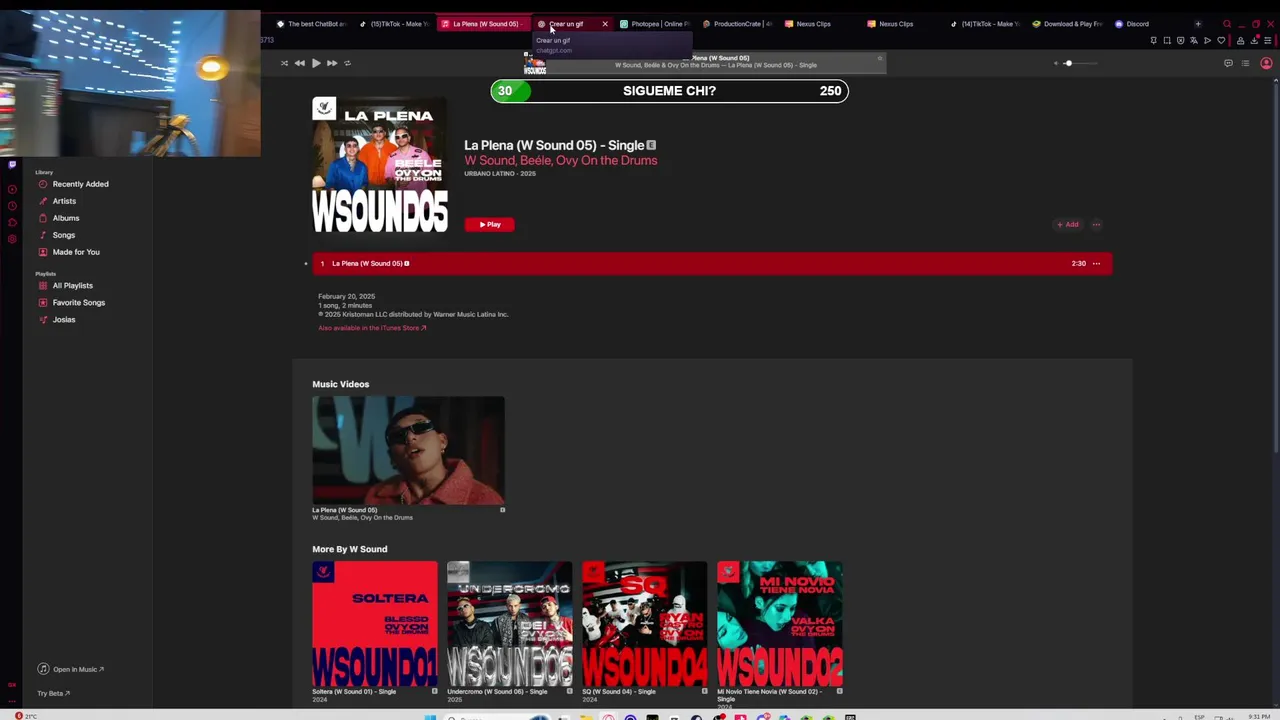1280x720 pixels.
Task: Click the download icon in browser toolbar
Action: 1254,41
